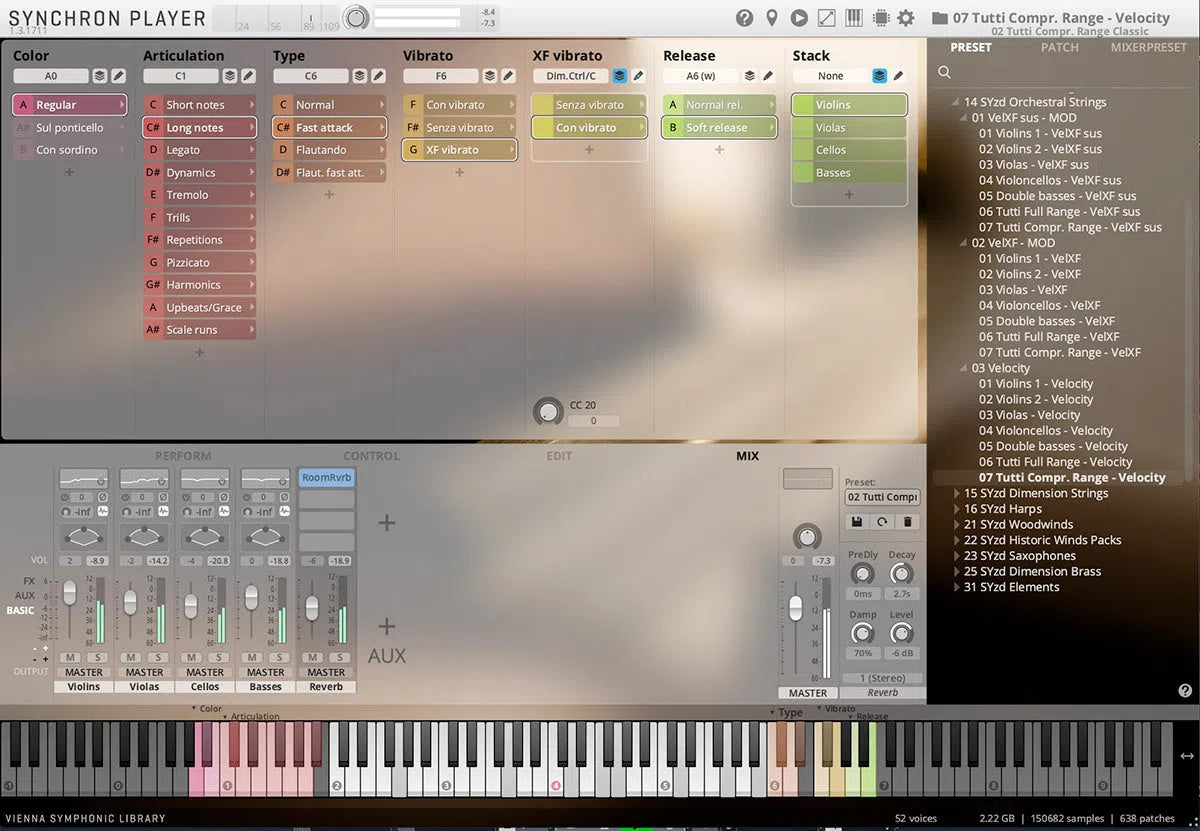
Task: Collapse the 03 Velocity folder
Action: coord(965,368)
